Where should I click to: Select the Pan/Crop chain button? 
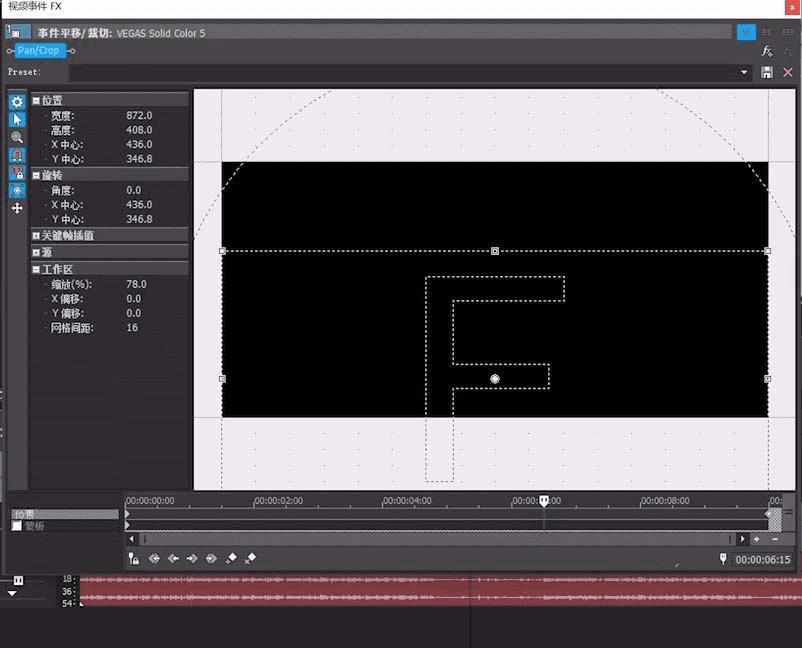tap(40, 51)
